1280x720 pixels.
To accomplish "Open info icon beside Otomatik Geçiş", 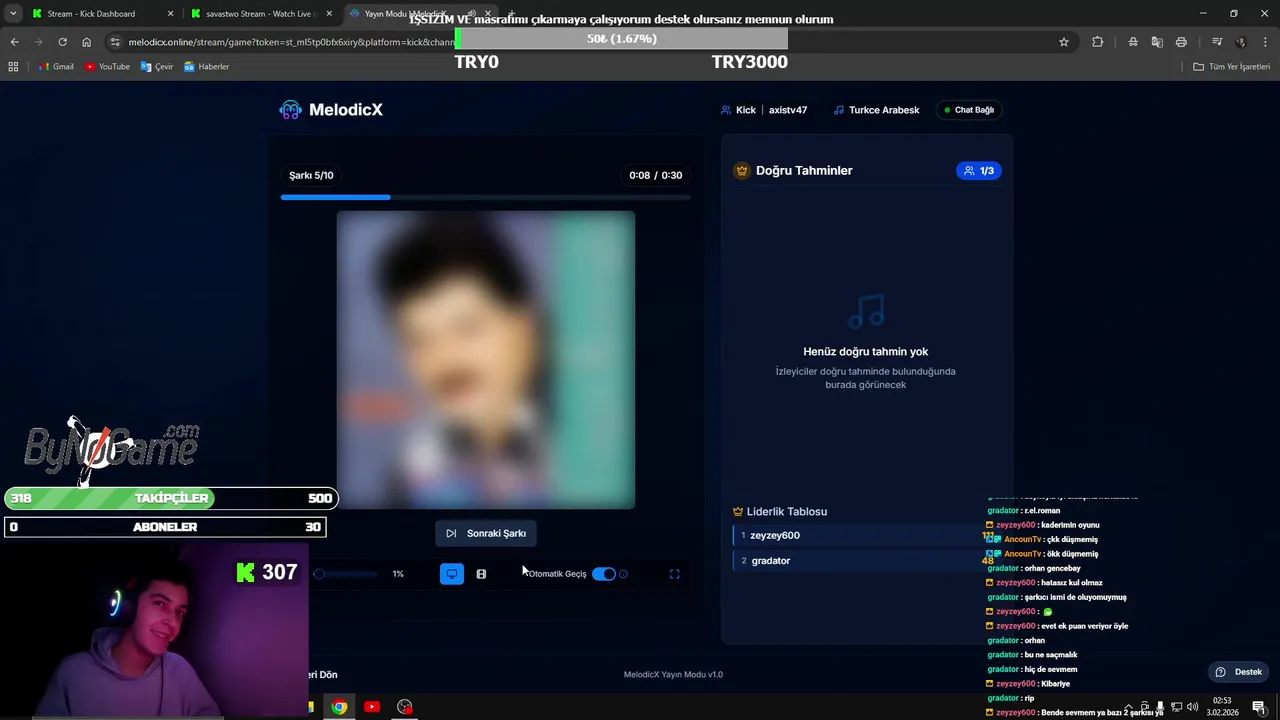I will pyautogui.click(x=623, y=574).
